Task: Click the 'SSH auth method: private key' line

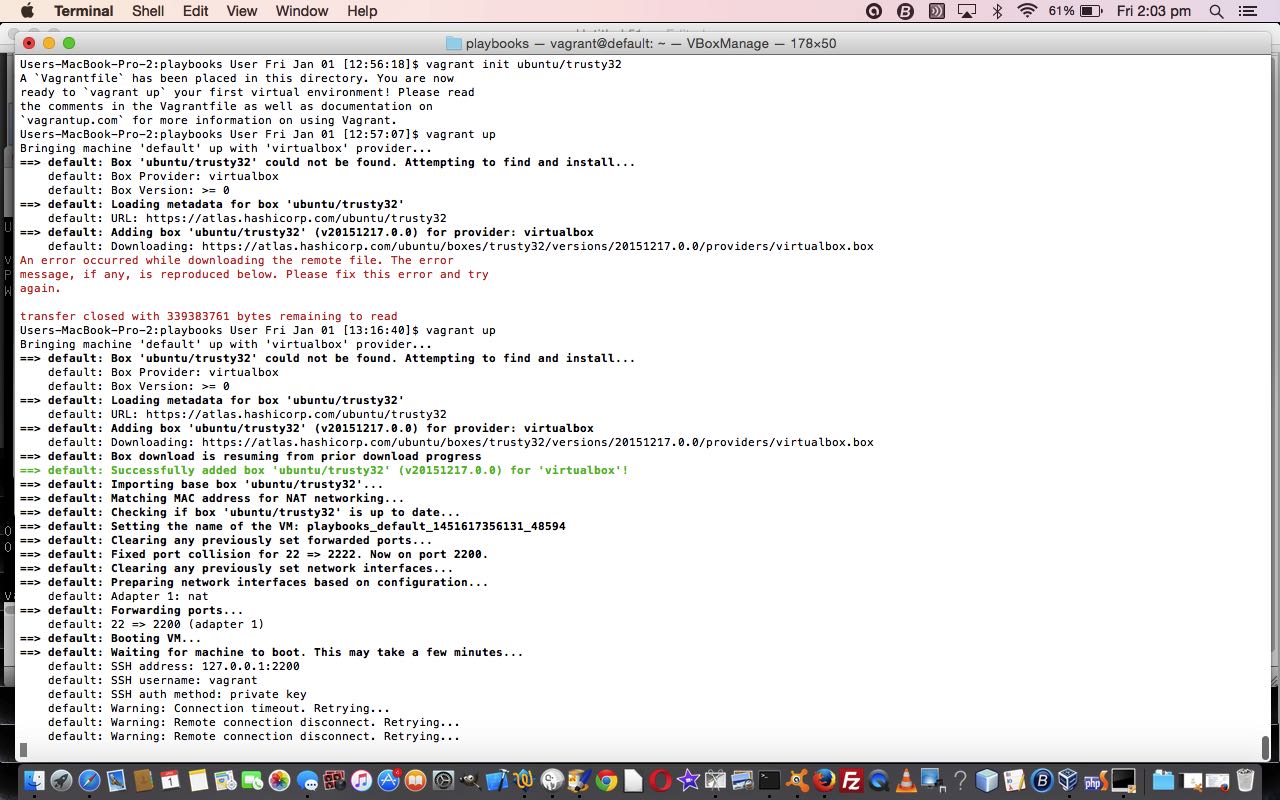Action: (177, 694)
